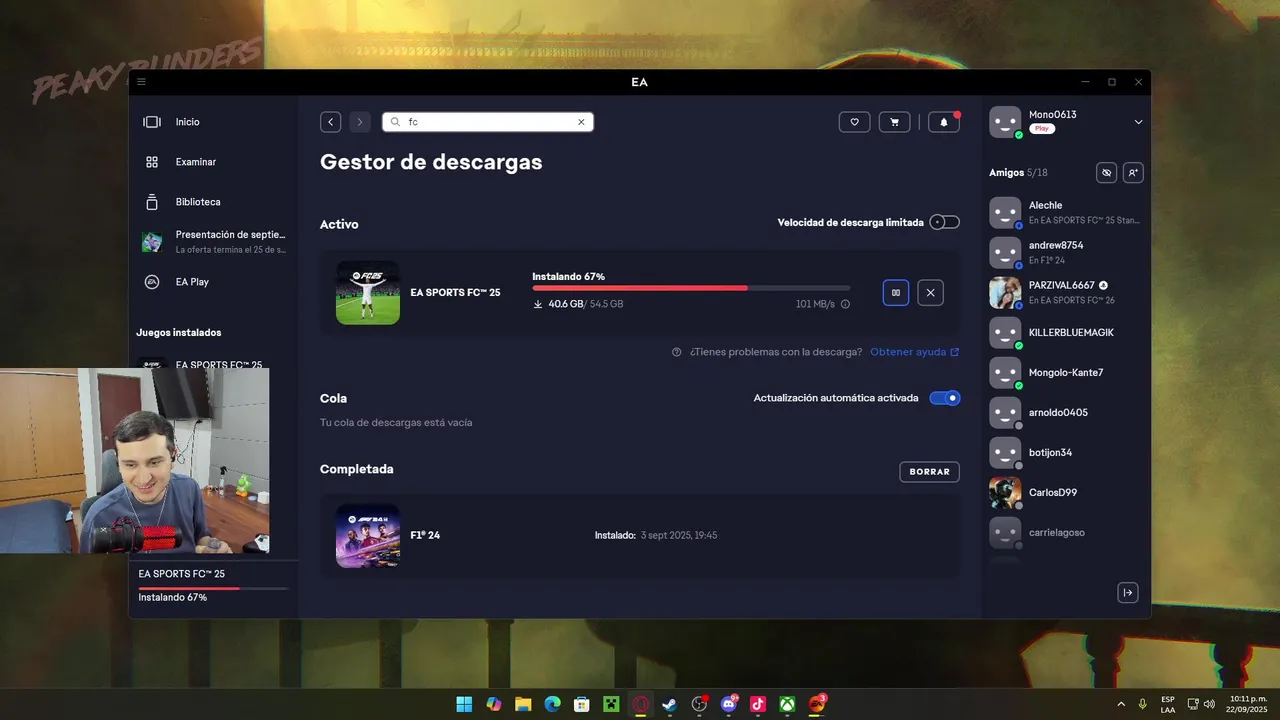Expand the Mono0613 profile dropdown

tap(1138, 122)
